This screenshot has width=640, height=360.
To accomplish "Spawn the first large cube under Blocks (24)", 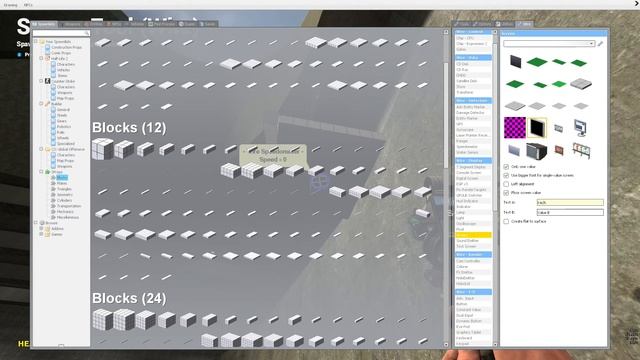I will pos(102,320).
